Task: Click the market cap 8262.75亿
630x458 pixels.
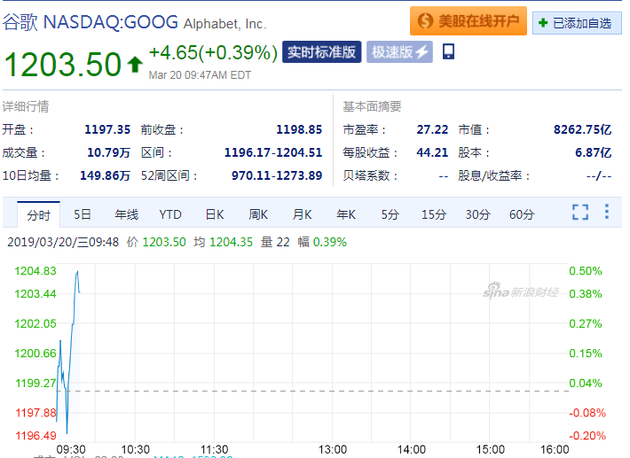Action: pyautogui.click(x=583, y=129)
